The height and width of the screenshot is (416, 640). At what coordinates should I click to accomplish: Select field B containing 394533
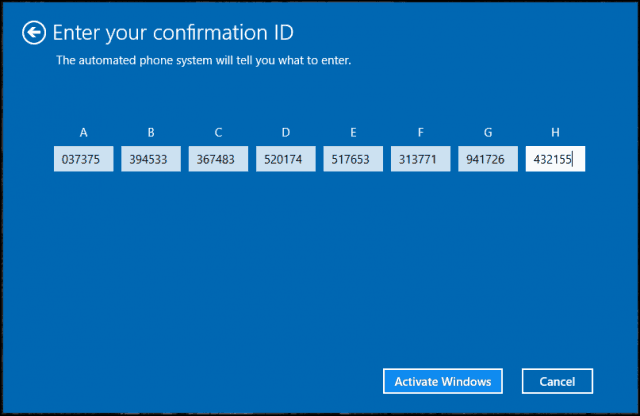(x=151, y=159)
